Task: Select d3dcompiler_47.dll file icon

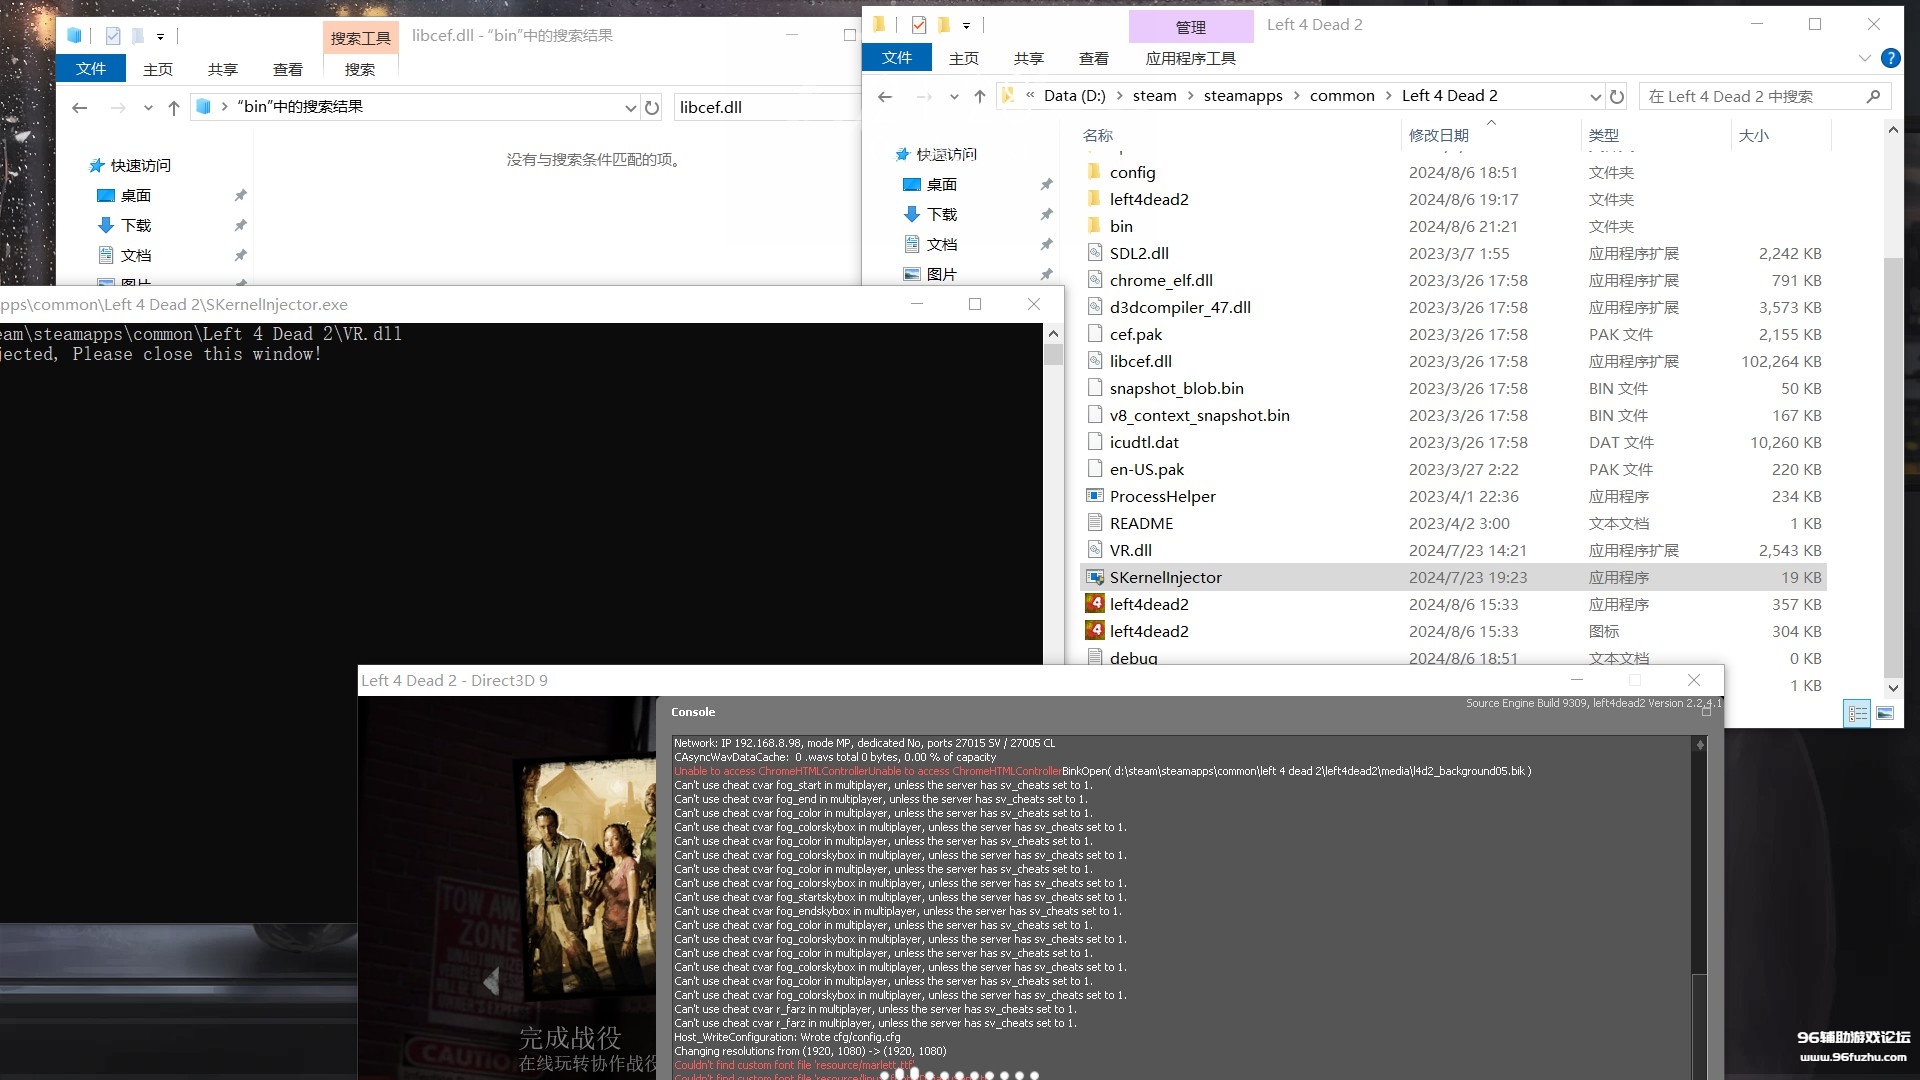Action: (x=1095, y=307)
